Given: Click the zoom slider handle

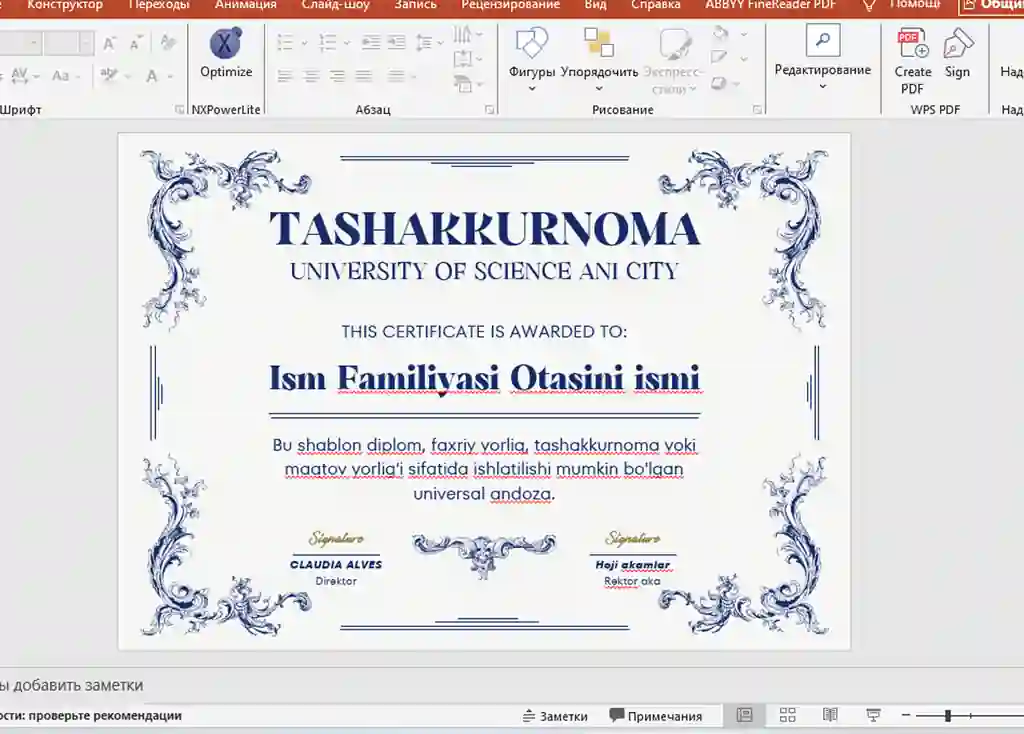Looking at the screenshot, I should point(948,716).
